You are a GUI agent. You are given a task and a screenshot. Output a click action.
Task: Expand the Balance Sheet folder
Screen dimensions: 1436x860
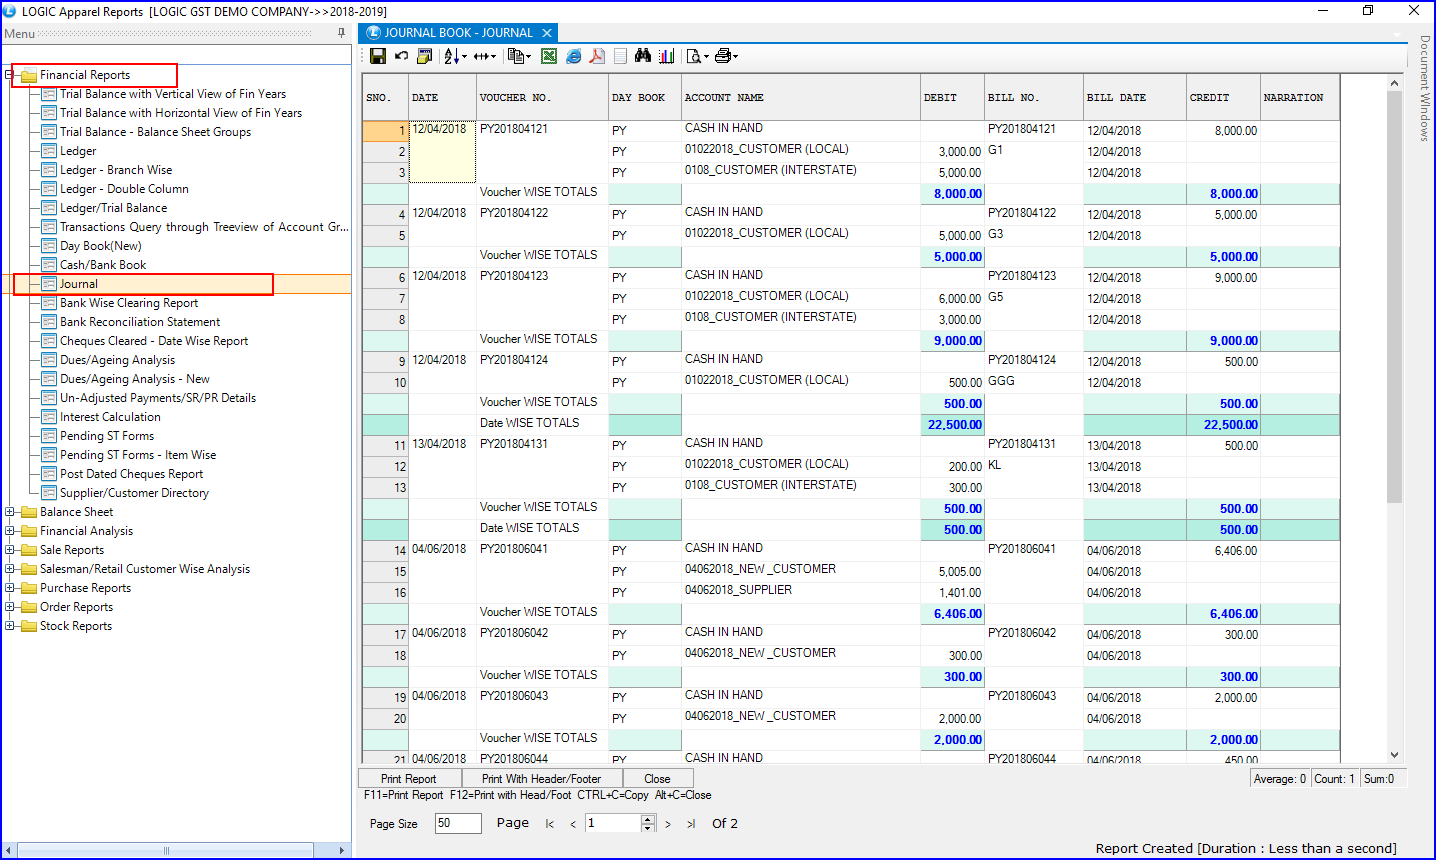point(10,512)
